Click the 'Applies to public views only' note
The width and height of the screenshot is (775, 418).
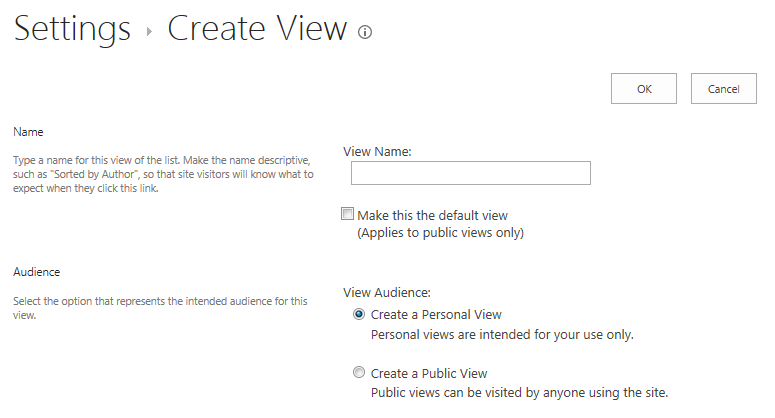[440, 233]
